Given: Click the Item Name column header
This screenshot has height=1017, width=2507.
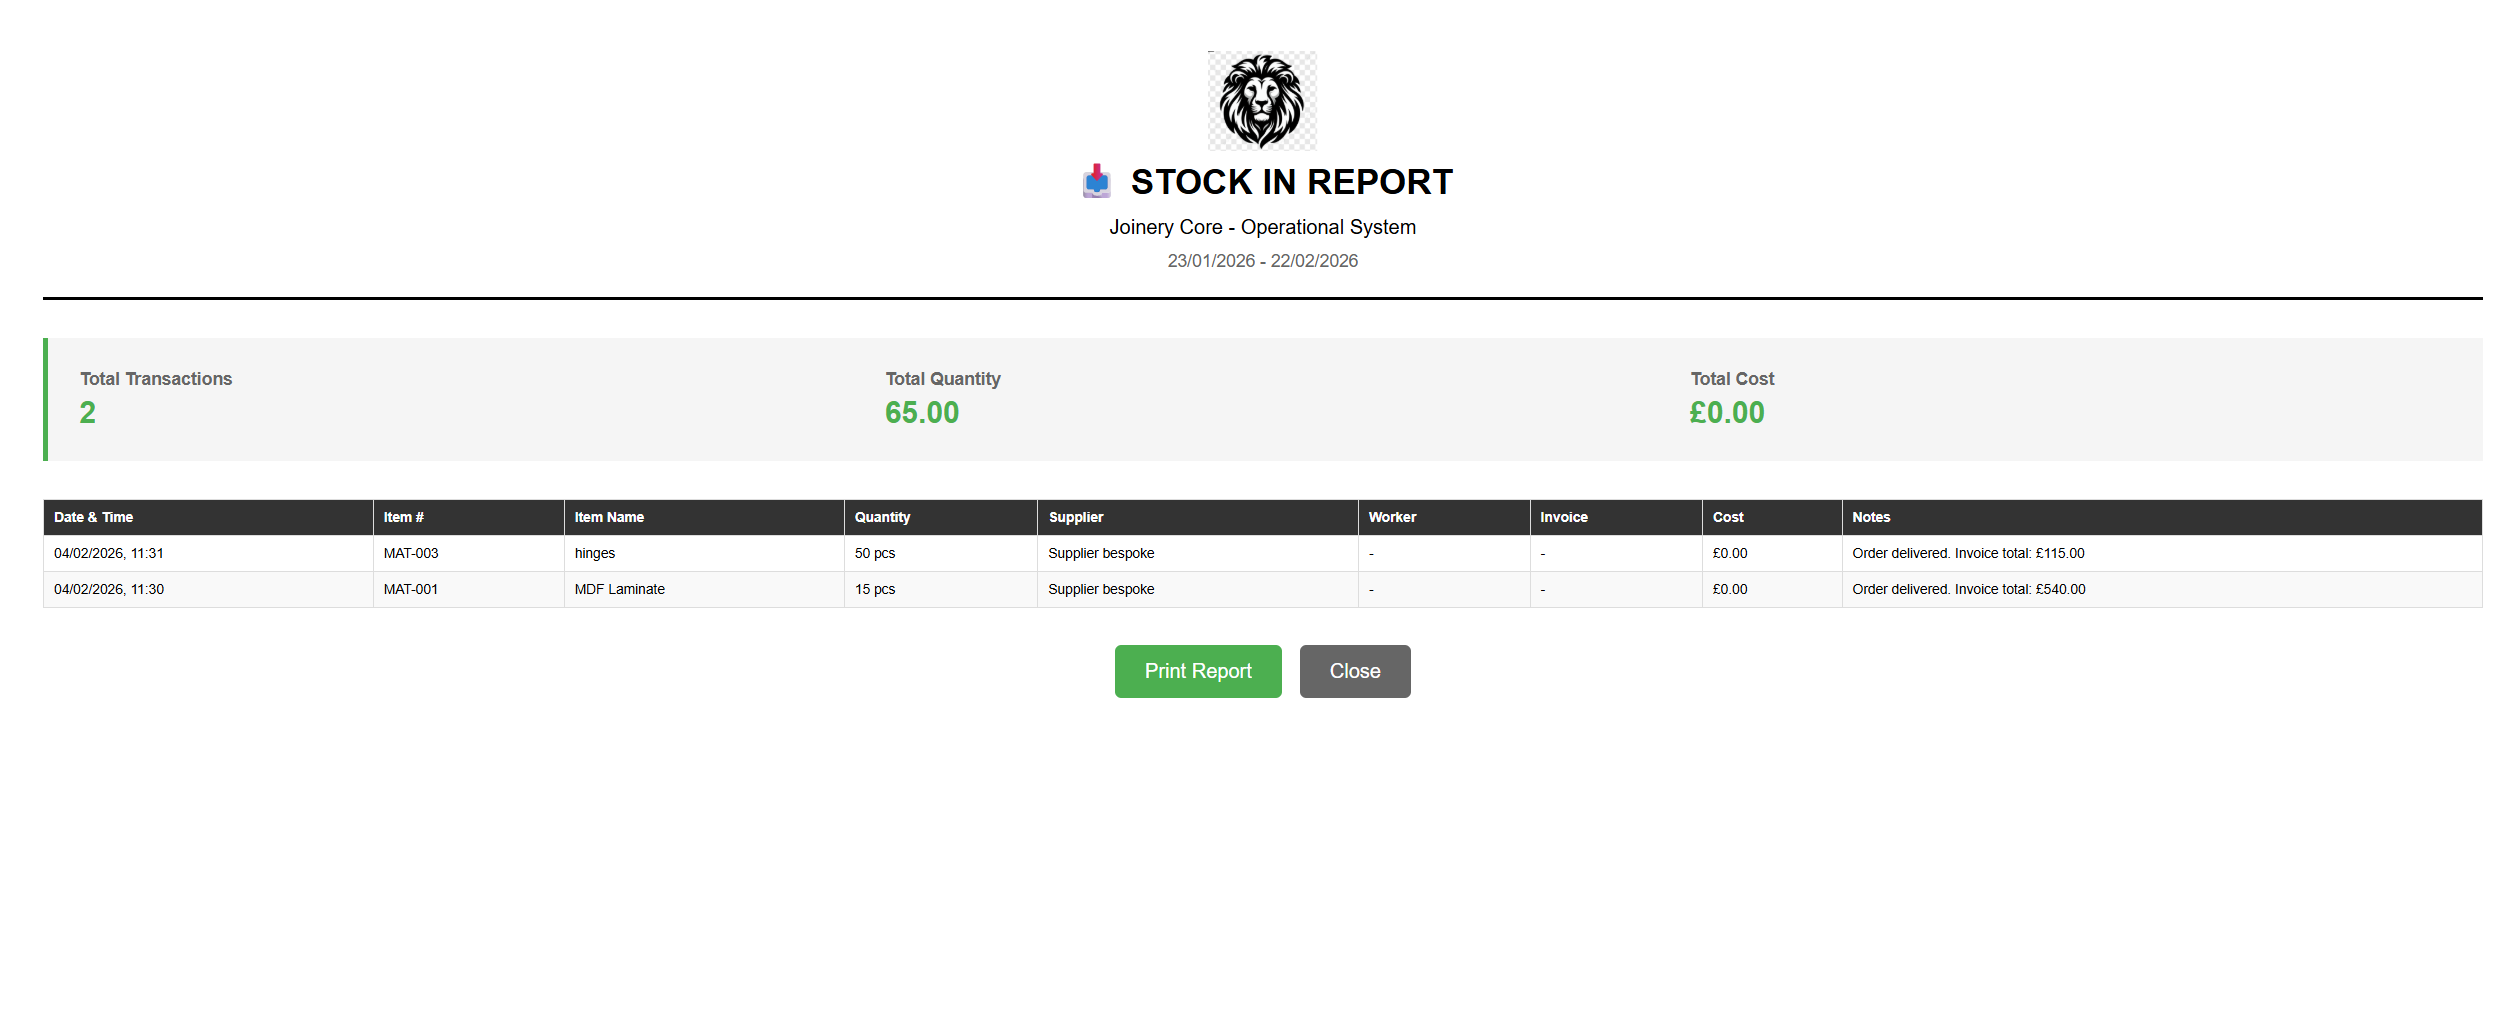Looking at the screenshot, I should point(609,517).
